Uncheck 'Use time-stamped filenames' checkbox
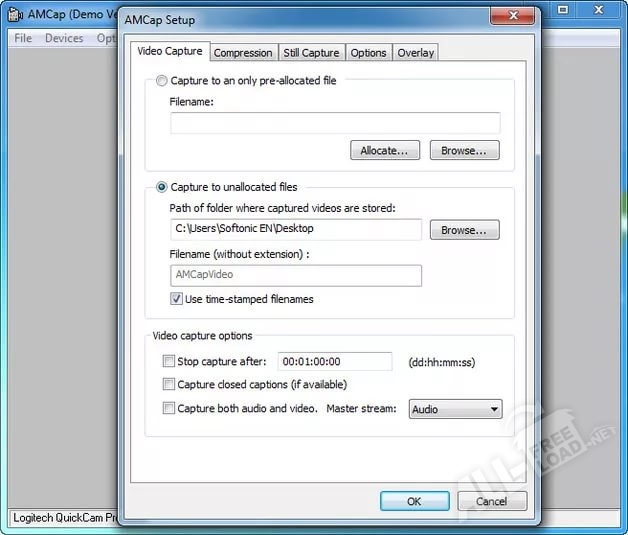 pos(177,299)
